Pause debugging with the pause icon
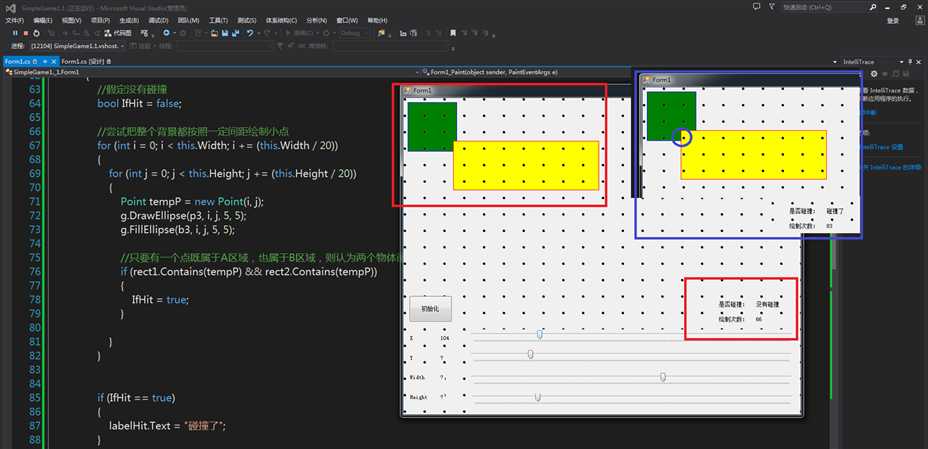 pyautogui.click(x=15, y=33)
